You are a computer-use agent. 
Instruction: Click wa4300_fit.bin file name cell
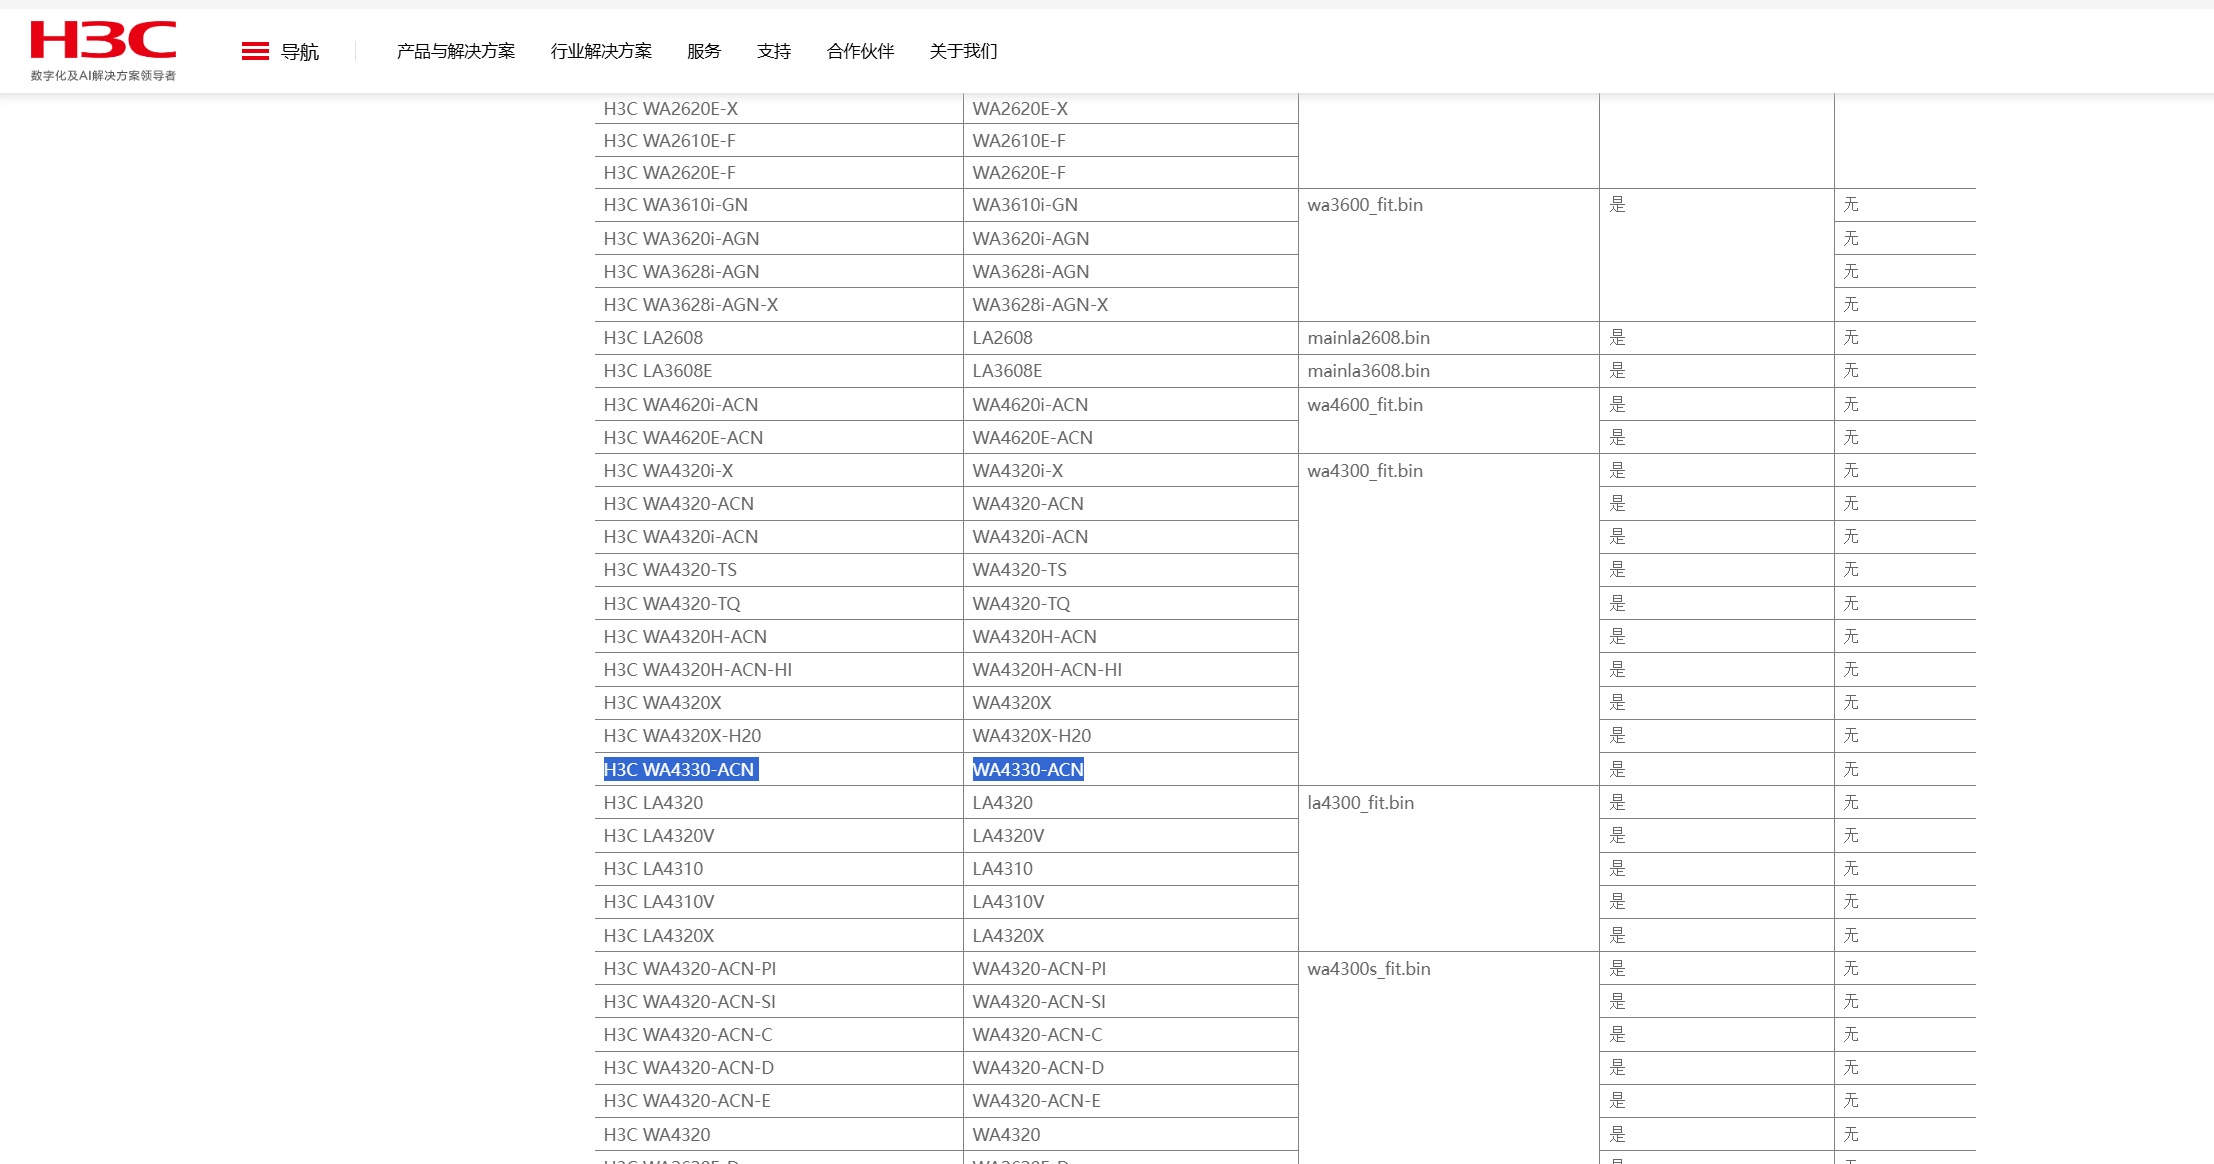tap(1364, 471)
